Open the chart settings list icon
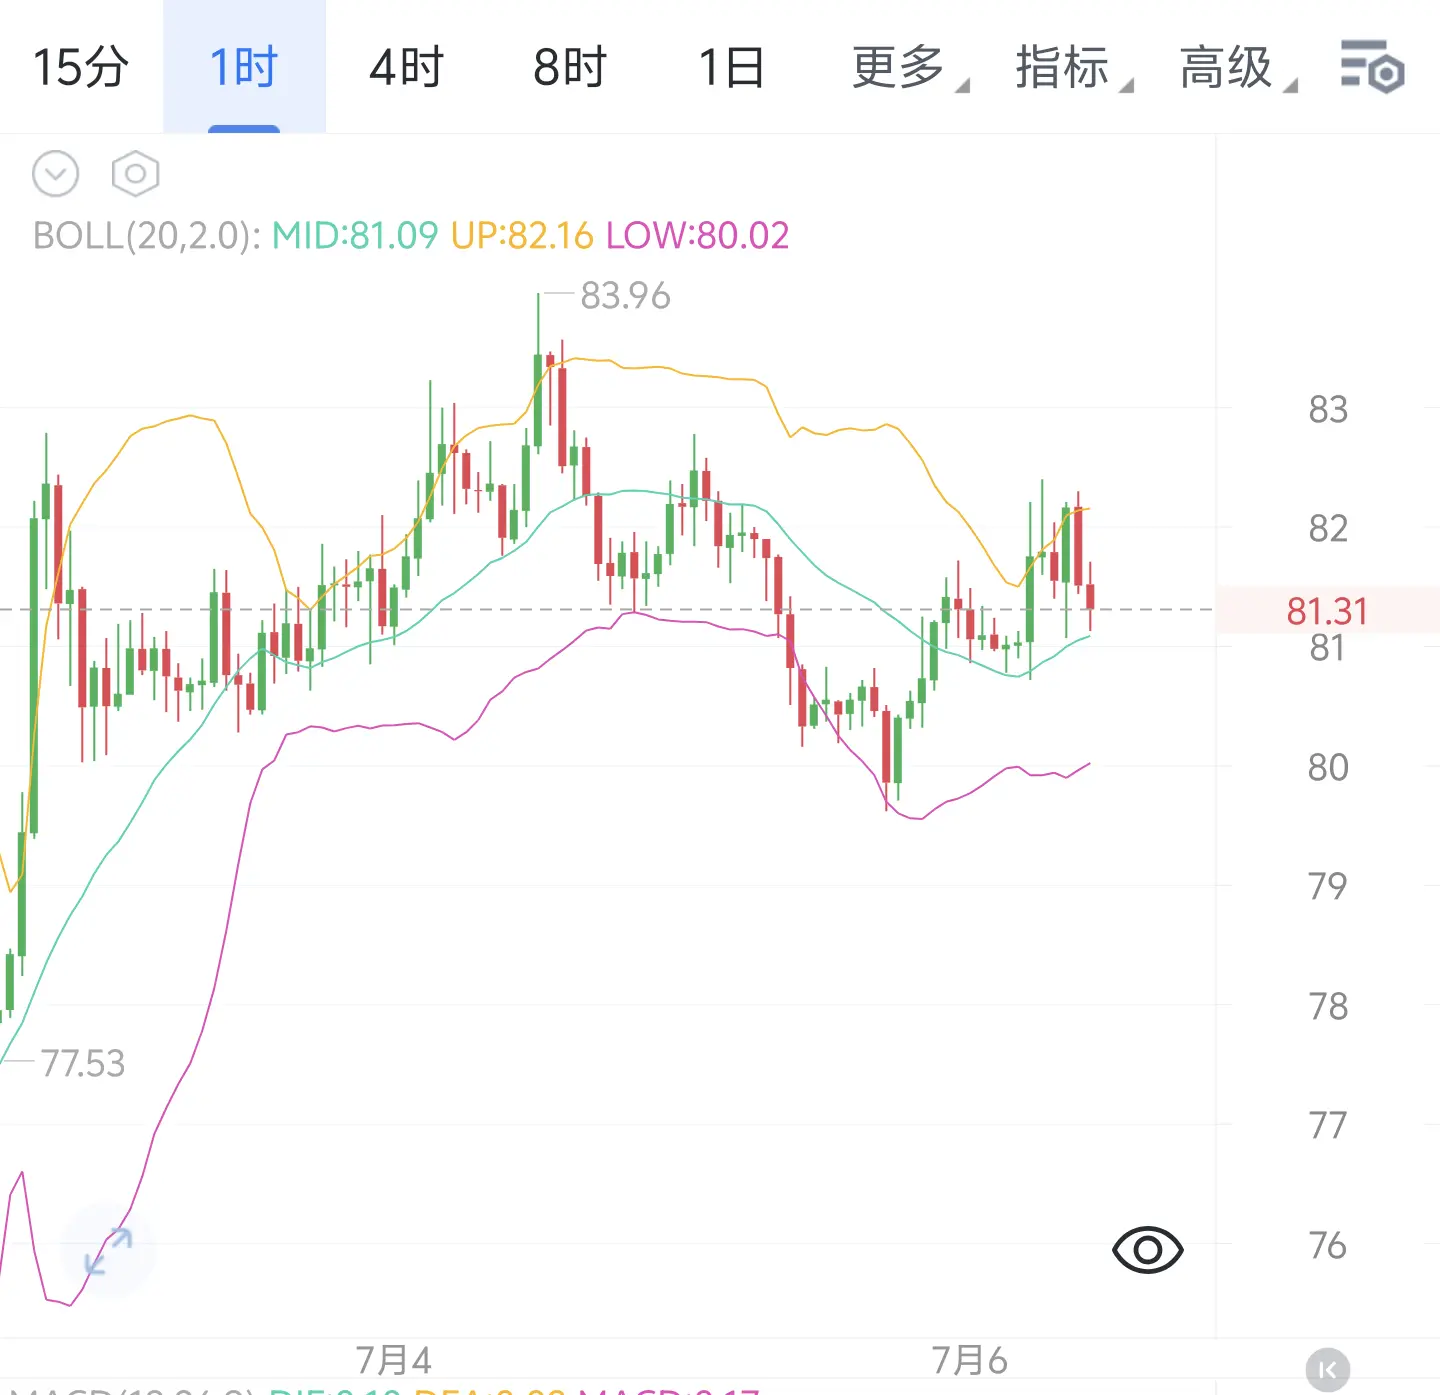1440x1395 pixels. pyautogui.click(x=1373, y=67)
